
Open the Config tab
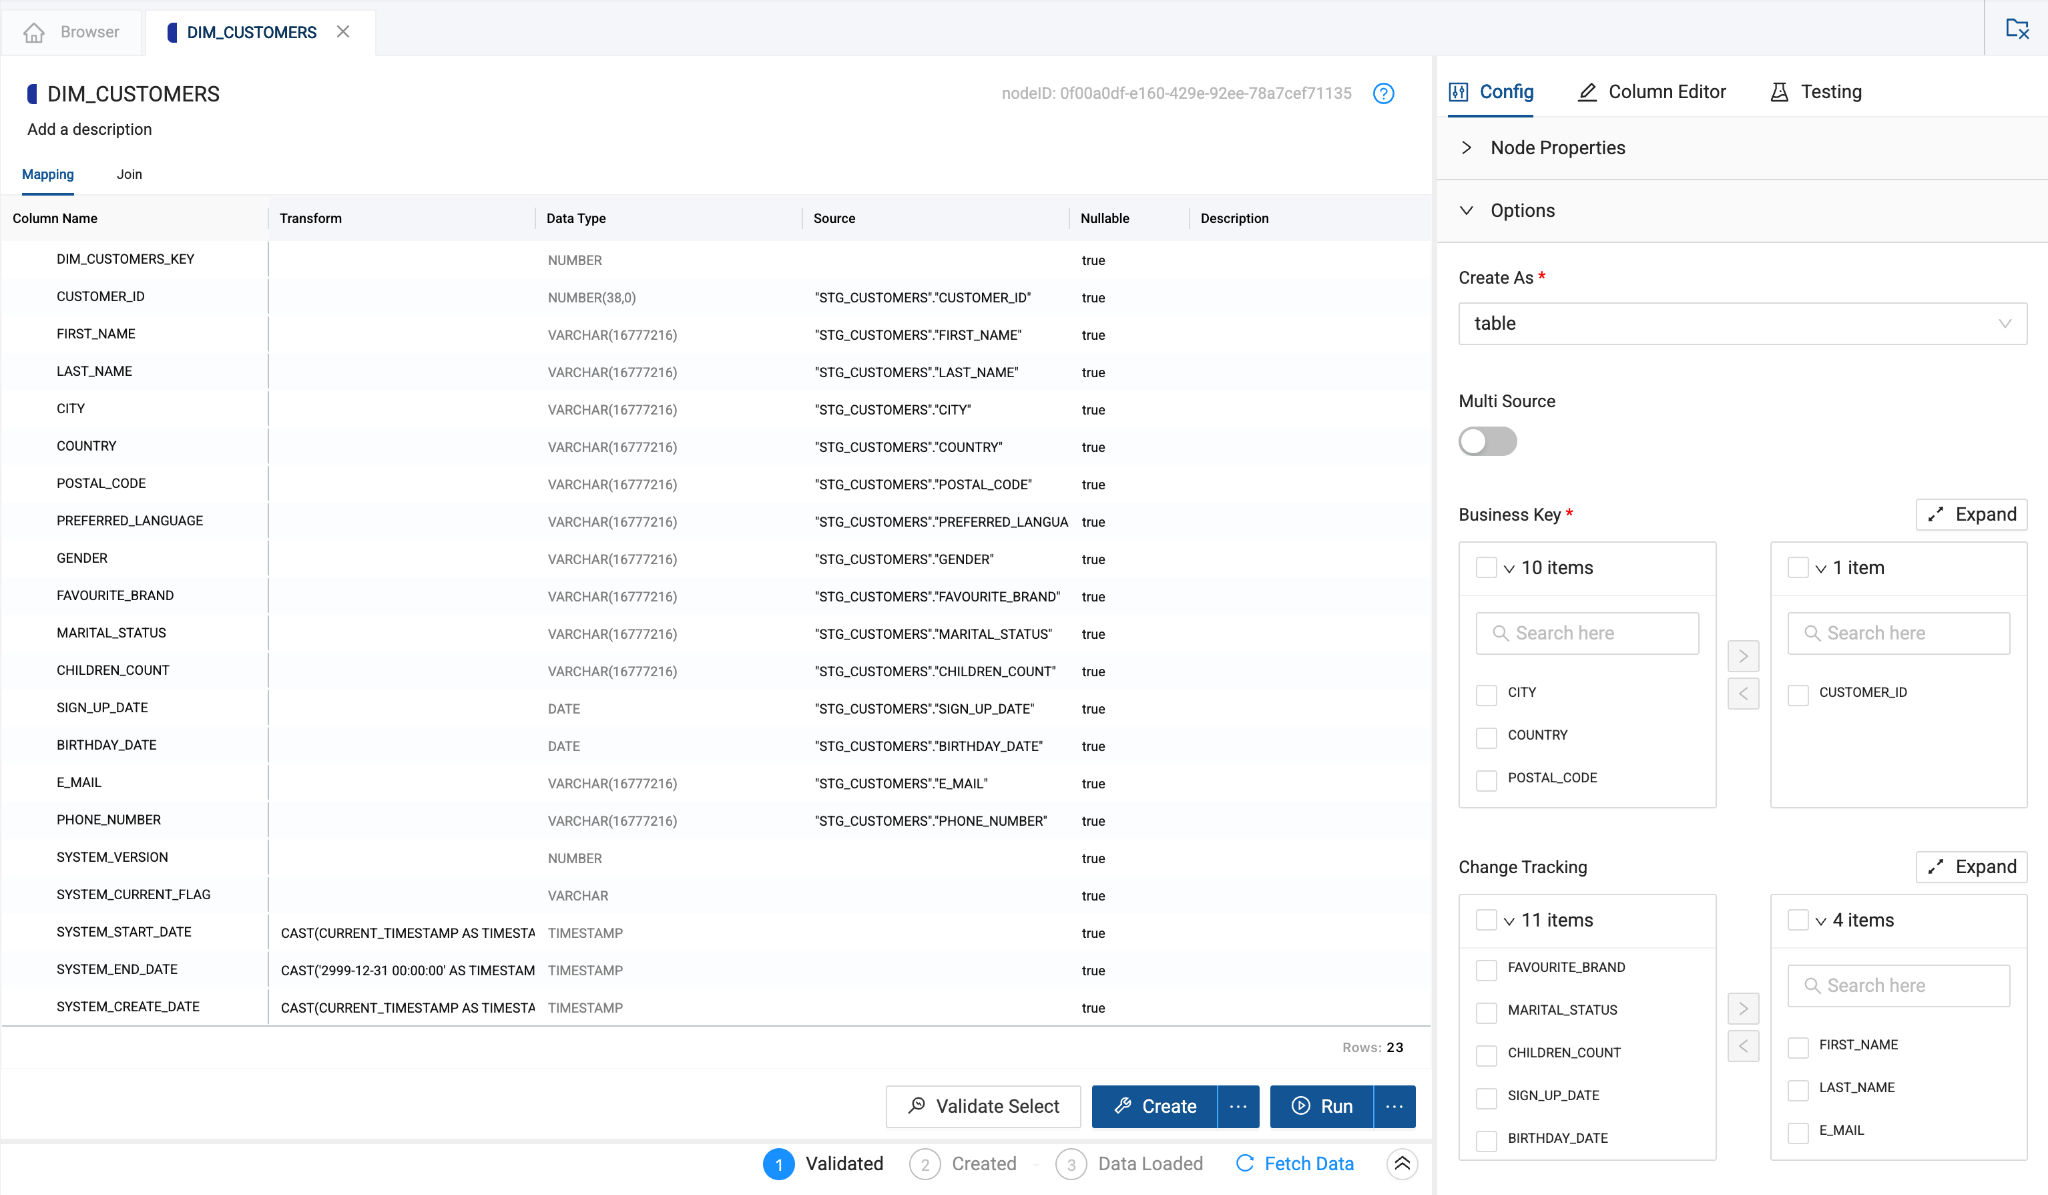(1491, 92)
